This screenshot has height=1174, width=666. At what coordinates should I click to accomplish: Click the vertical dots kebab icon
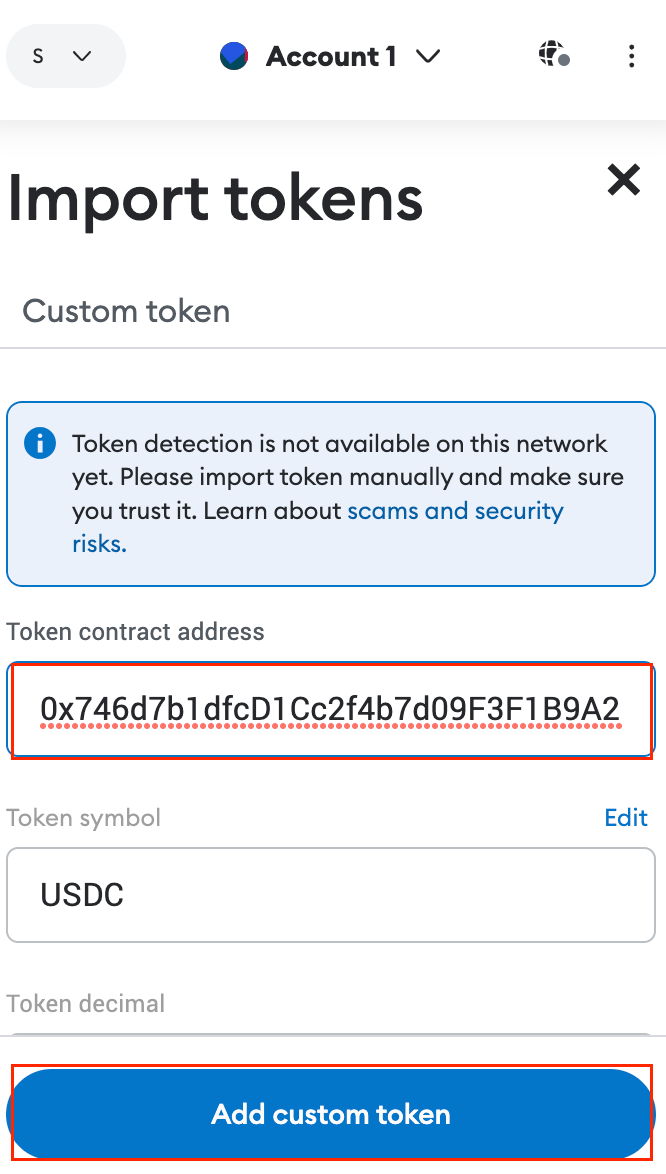click(632, 56)
